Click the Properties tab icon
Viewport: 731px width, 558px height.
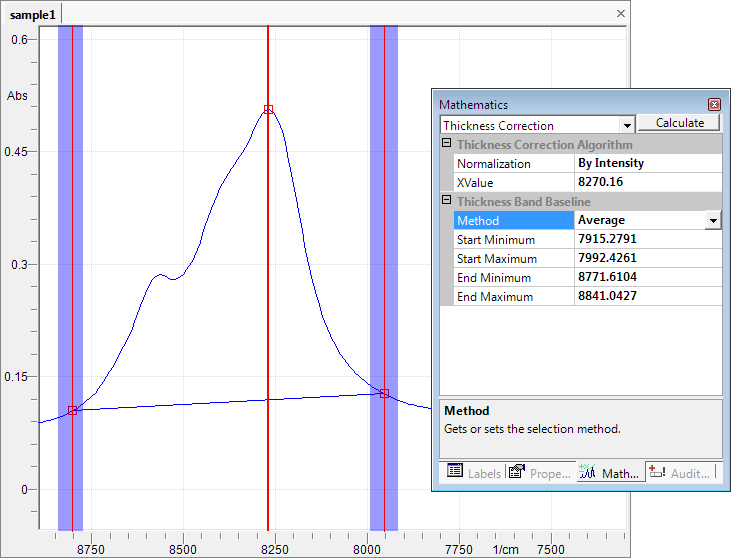(517, 472)
